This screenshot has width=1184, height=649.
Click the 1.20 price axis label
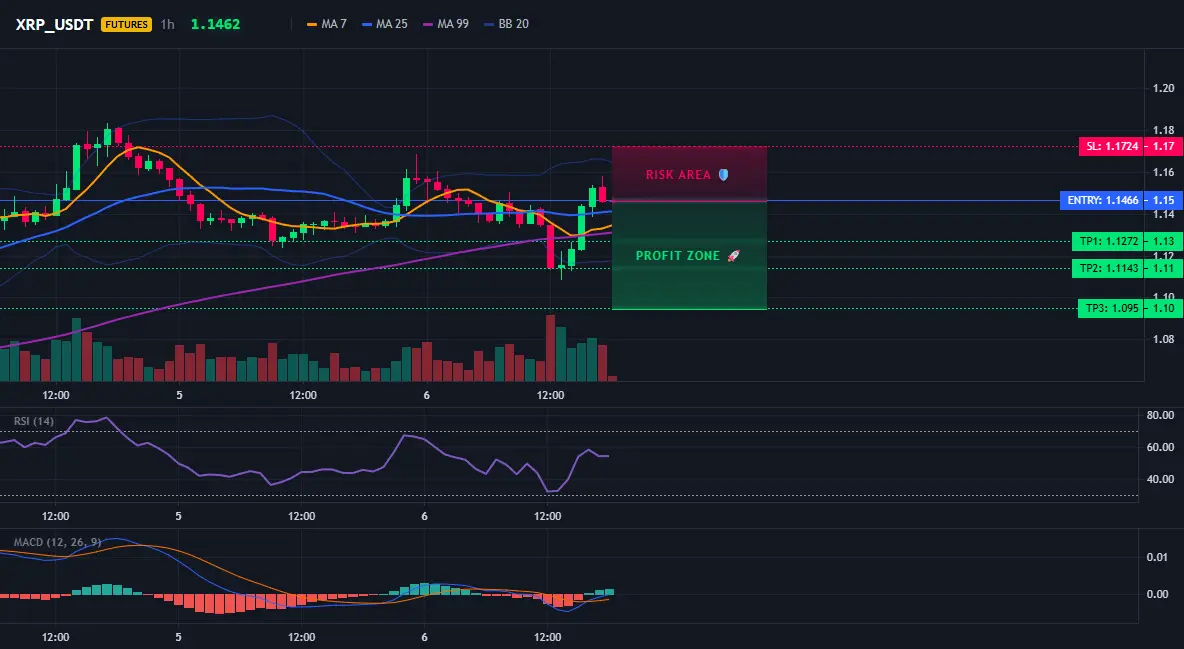pos(1164,88)
